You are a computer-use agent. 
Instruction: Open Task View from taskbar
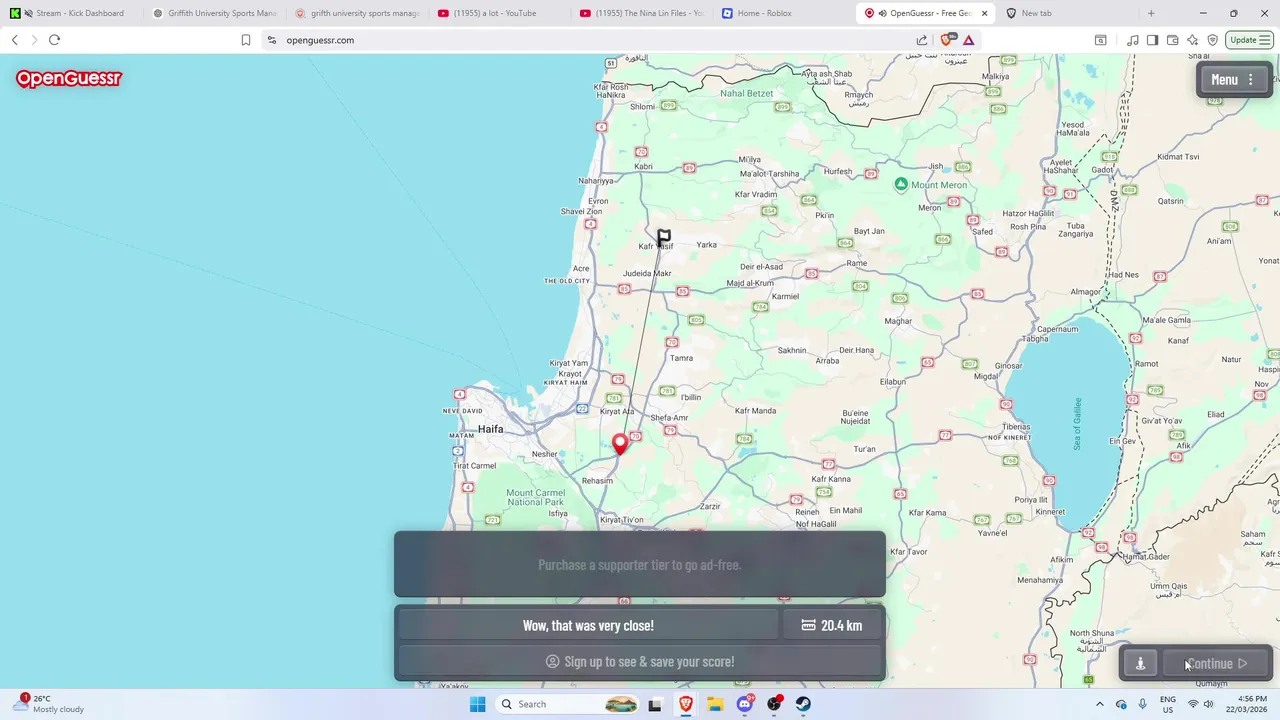tap(655, 704)
